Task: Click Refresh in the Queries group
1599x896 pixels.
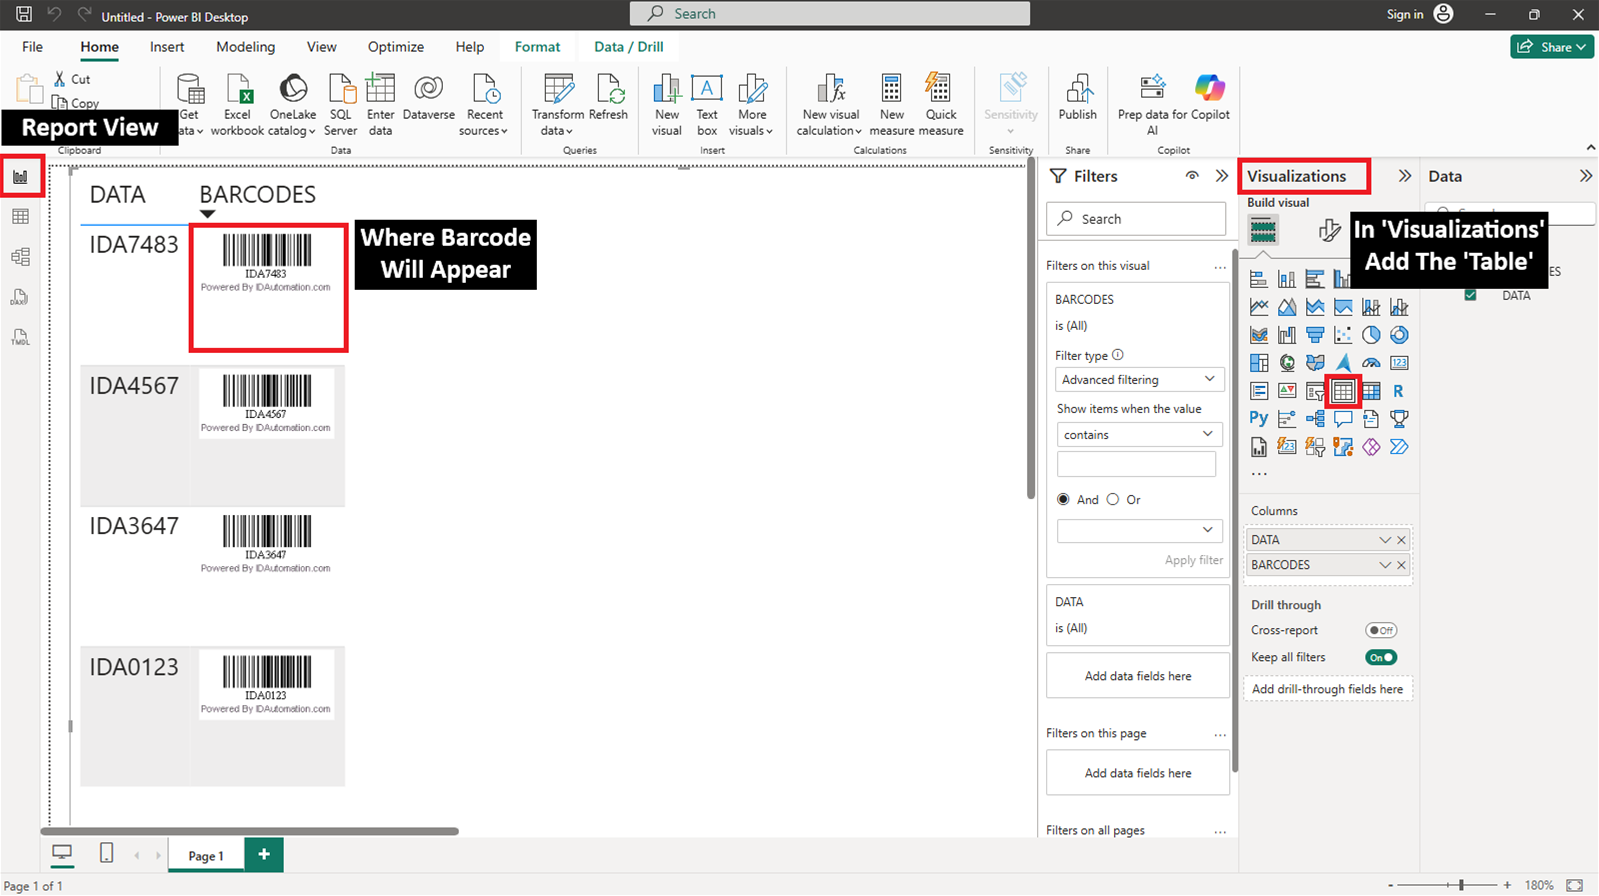Action: pyautogui.click(x=609, y=97)
